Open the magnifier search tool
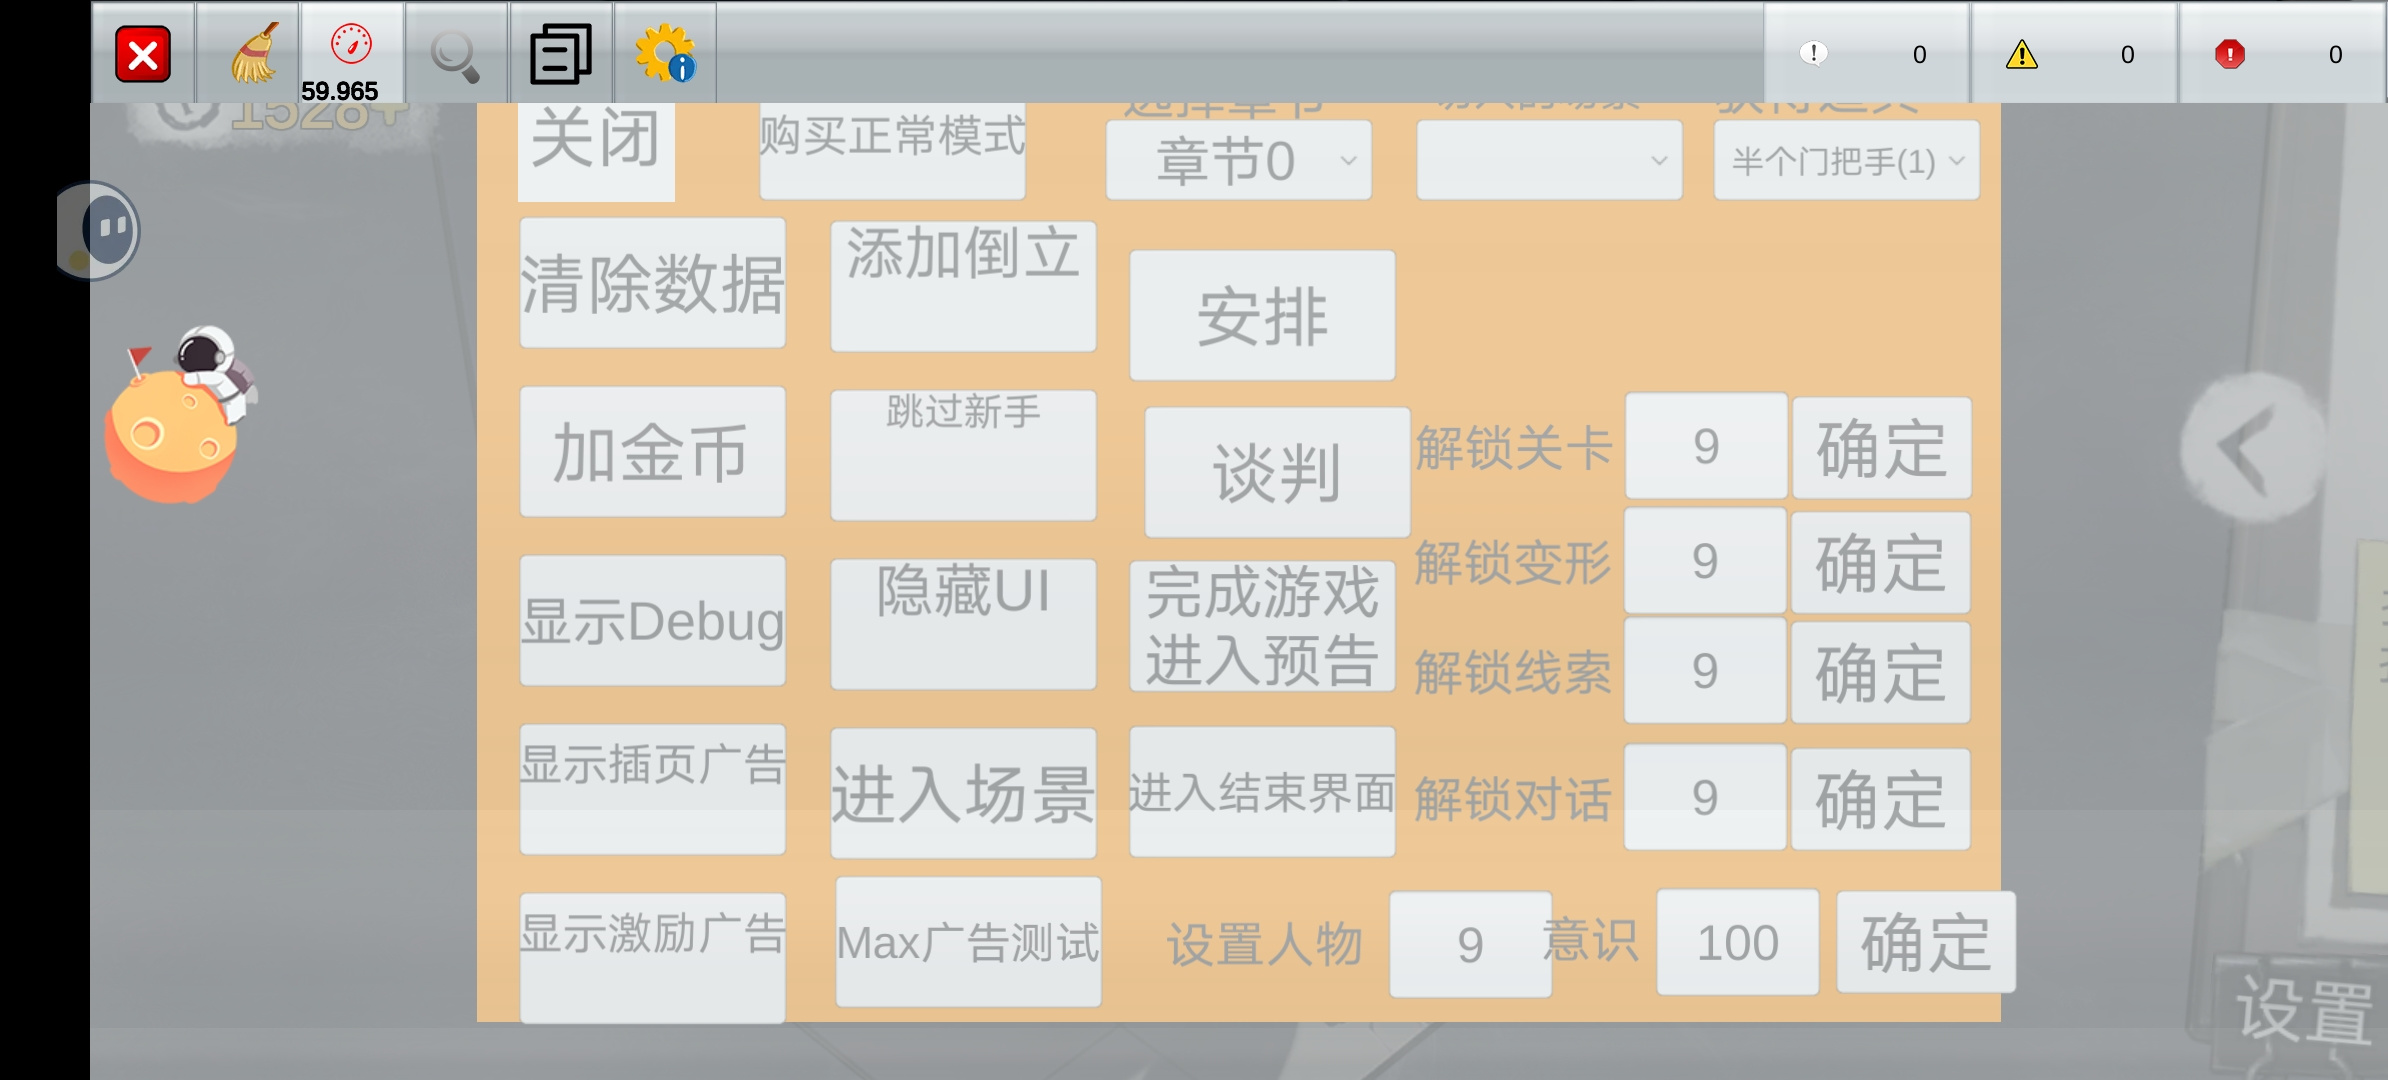Viewport: 2388px width, 1080px height. tap(456, 54)
